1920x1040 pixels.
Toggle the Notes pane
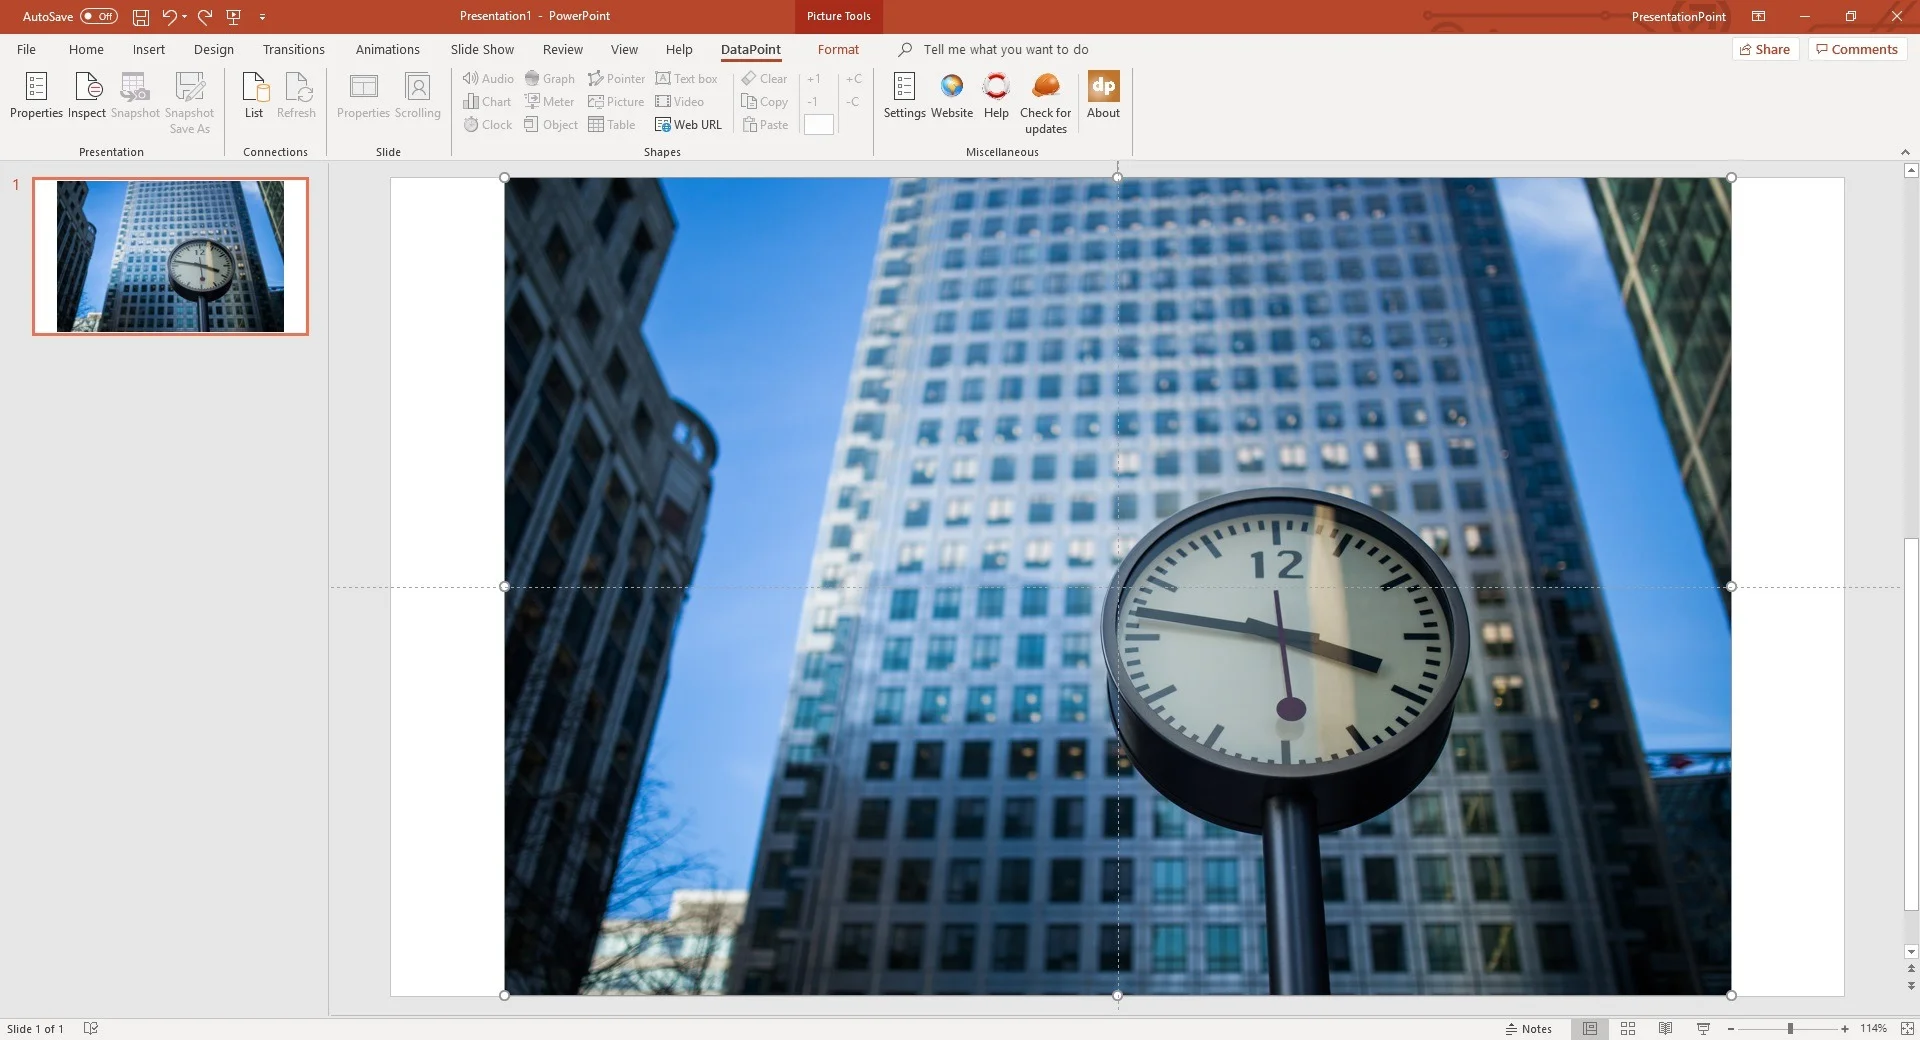tap(1529, 1029)
